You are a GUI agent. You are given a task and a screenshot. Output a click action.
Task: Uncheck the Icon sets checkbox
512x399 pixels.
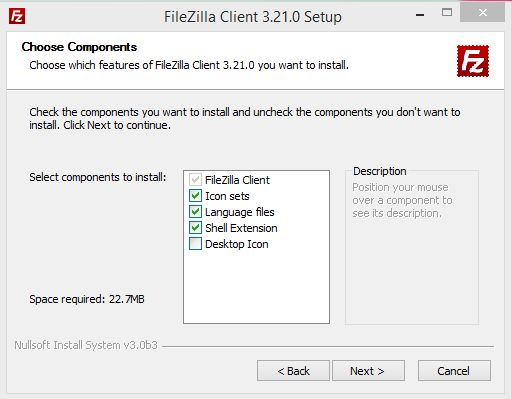coord(195,196)
